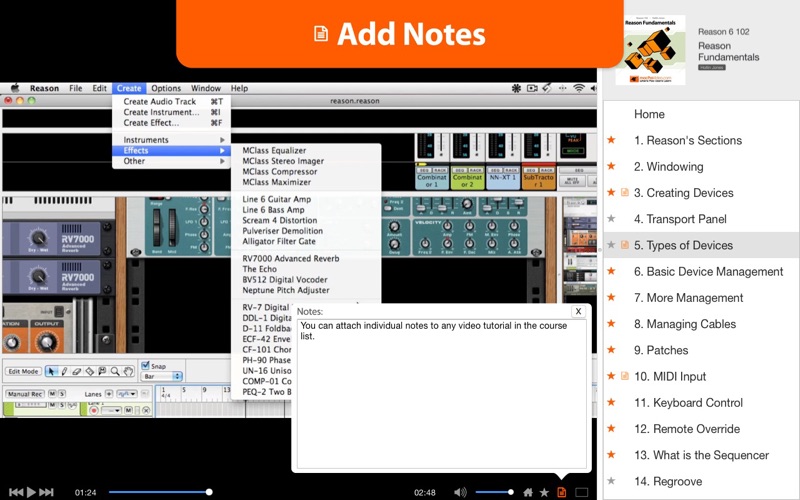Go to home via house icon
800x500 pixels.
[528, 492]
